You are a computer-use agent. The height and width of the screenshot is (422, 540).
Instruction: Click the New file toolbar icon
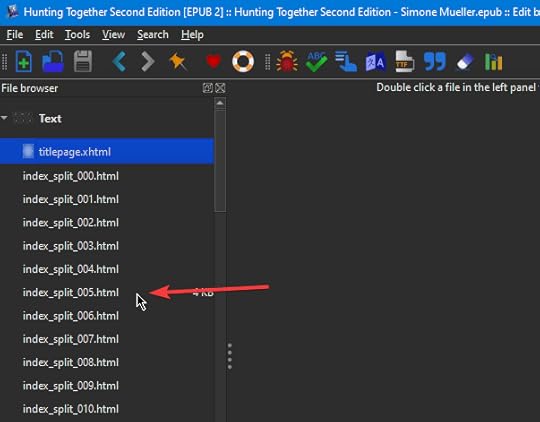pos(24,62)
